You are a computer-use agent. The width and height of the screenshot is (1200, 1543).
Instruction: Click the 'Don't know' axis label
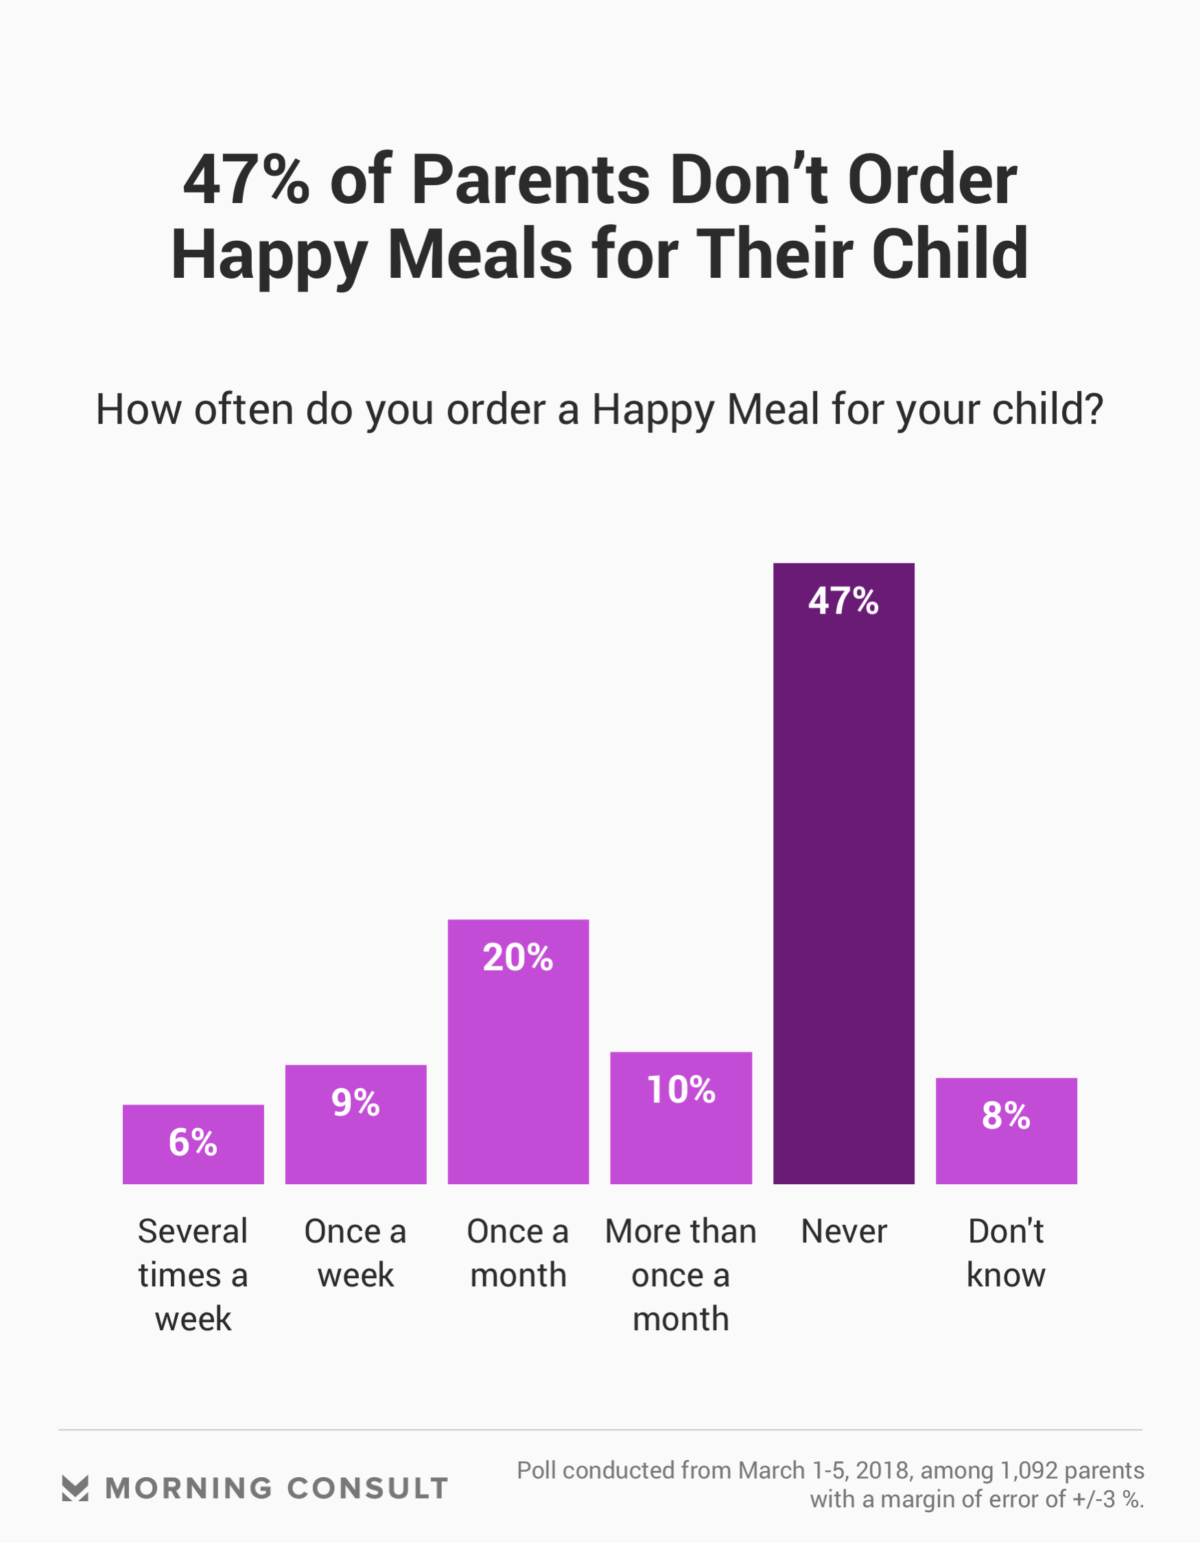(x=1006, y=1253)
